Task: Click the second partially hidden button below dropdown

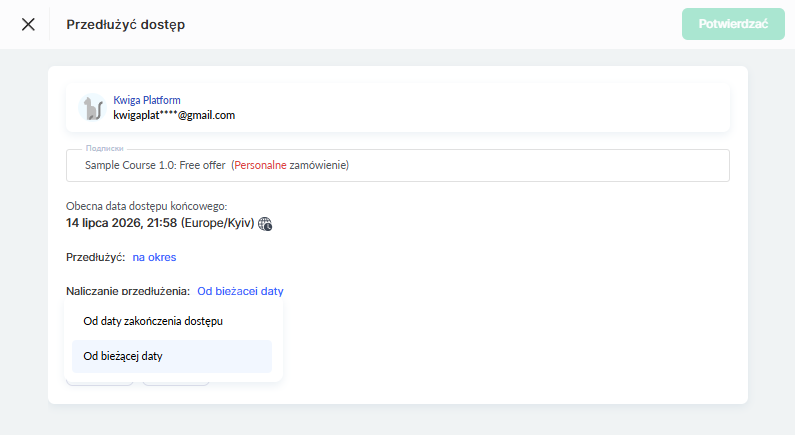Action: [x=176, y=383]
